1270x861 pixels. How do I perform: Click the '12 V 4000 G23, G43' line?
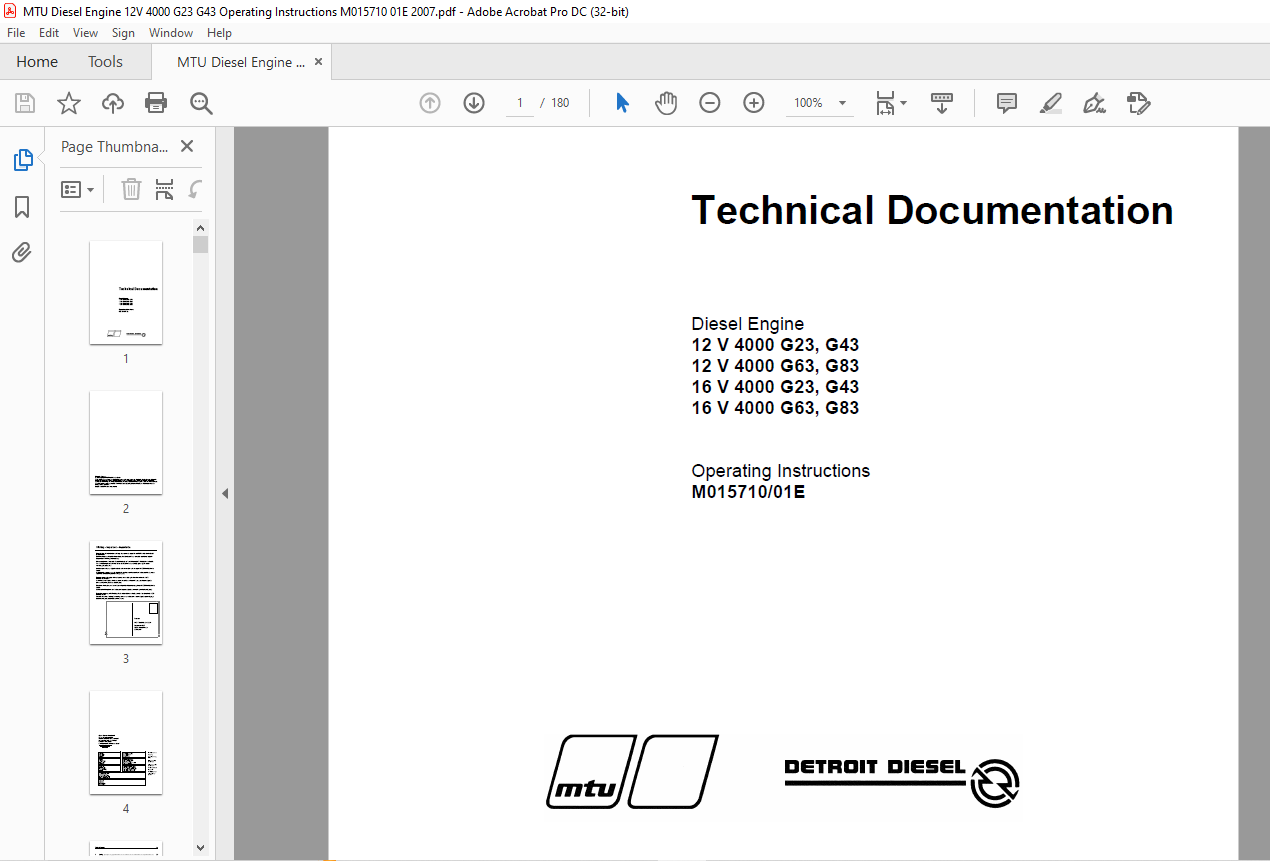pyautogui.click(x=775, y=345)
